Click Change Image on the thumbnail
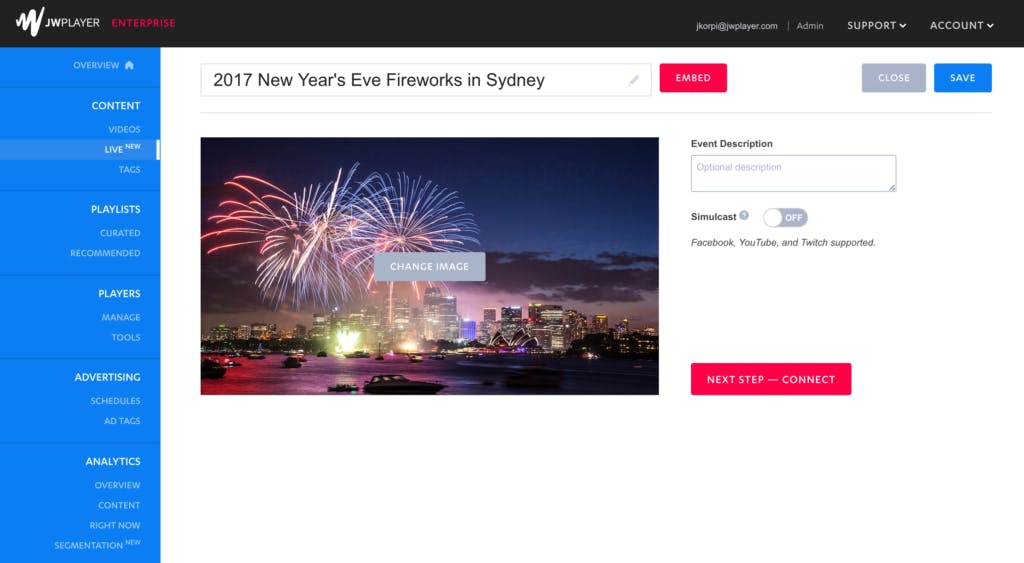This screenshot has height=563, width=1024. (x=430, y=266)
